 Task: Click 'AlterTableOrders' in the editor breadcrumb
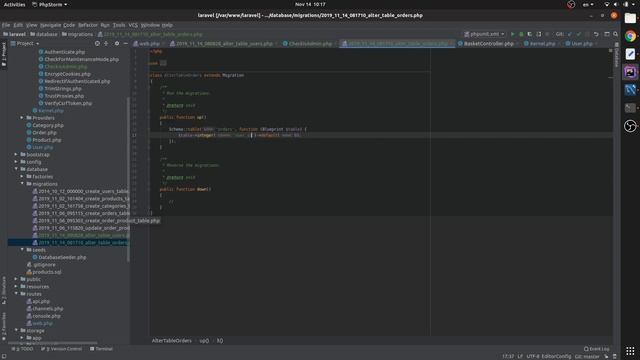click(x=171, y=340)
